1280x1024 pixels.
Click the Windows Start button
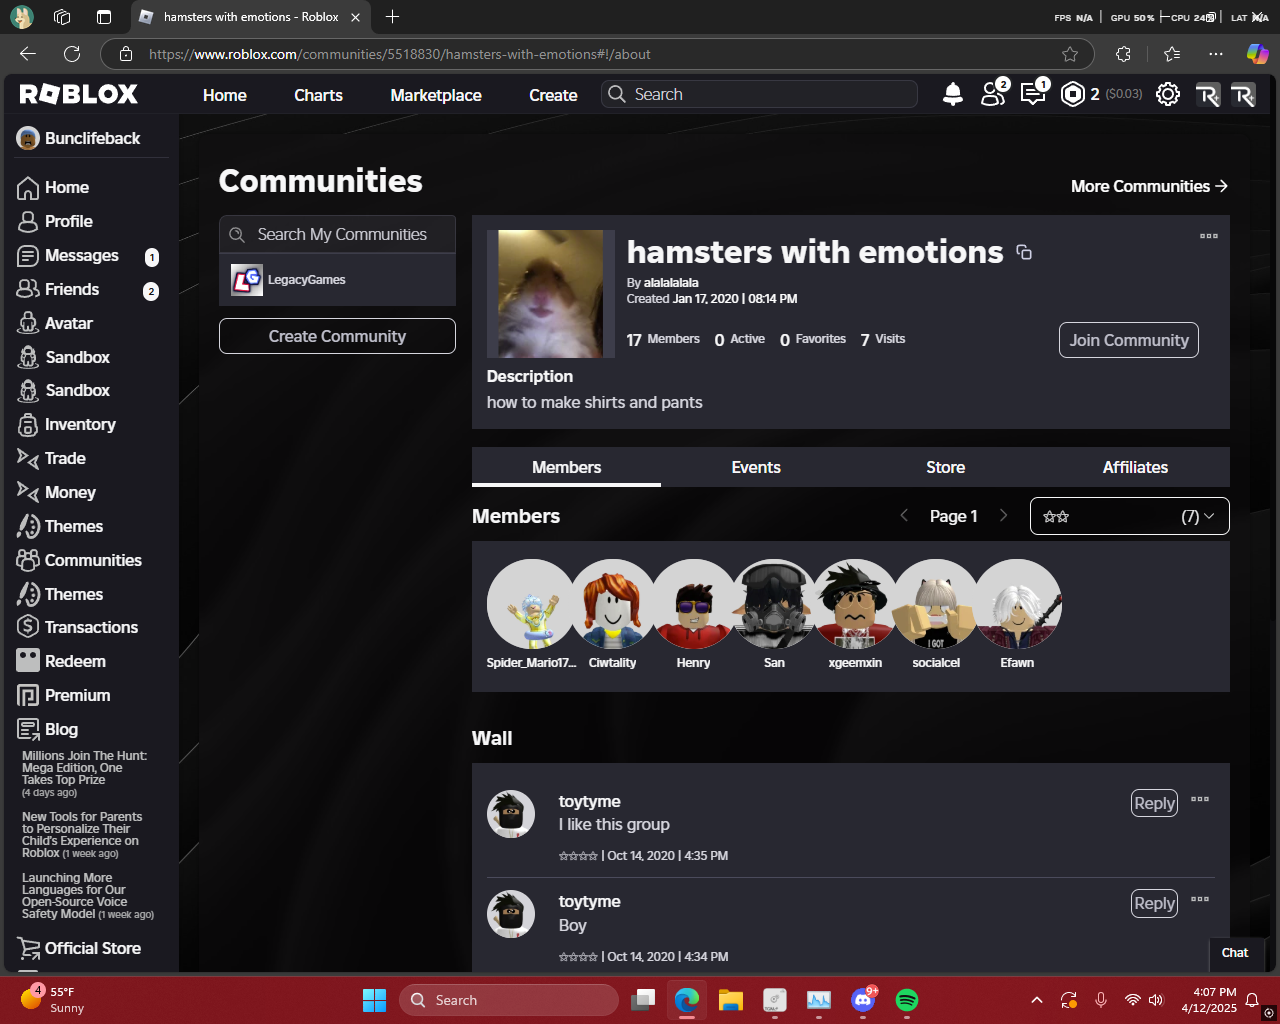[374, 1000]
